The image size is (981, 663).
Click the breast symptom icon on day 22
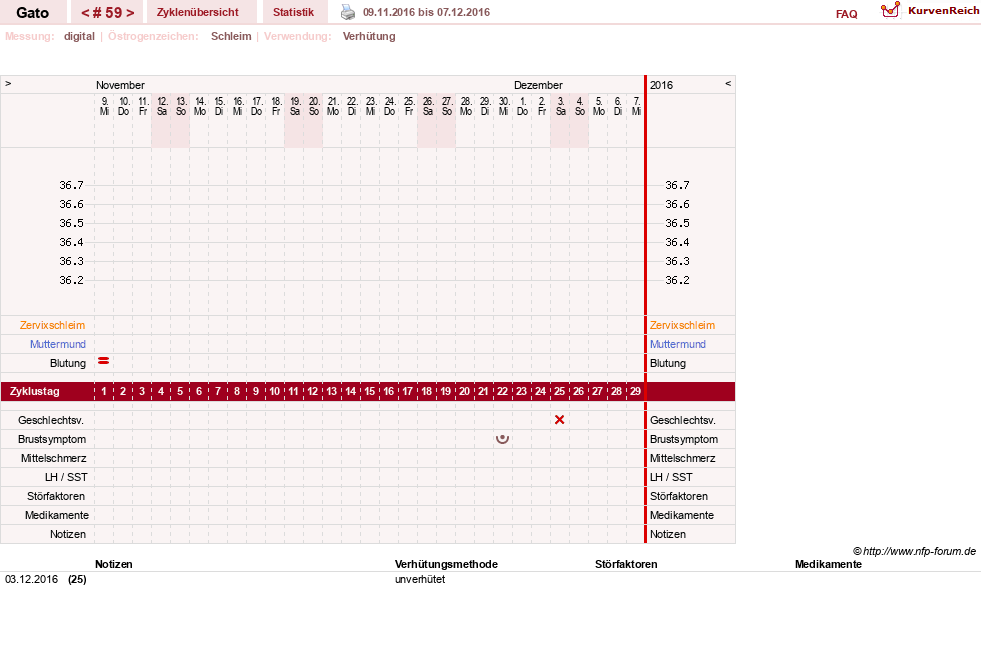502,439
